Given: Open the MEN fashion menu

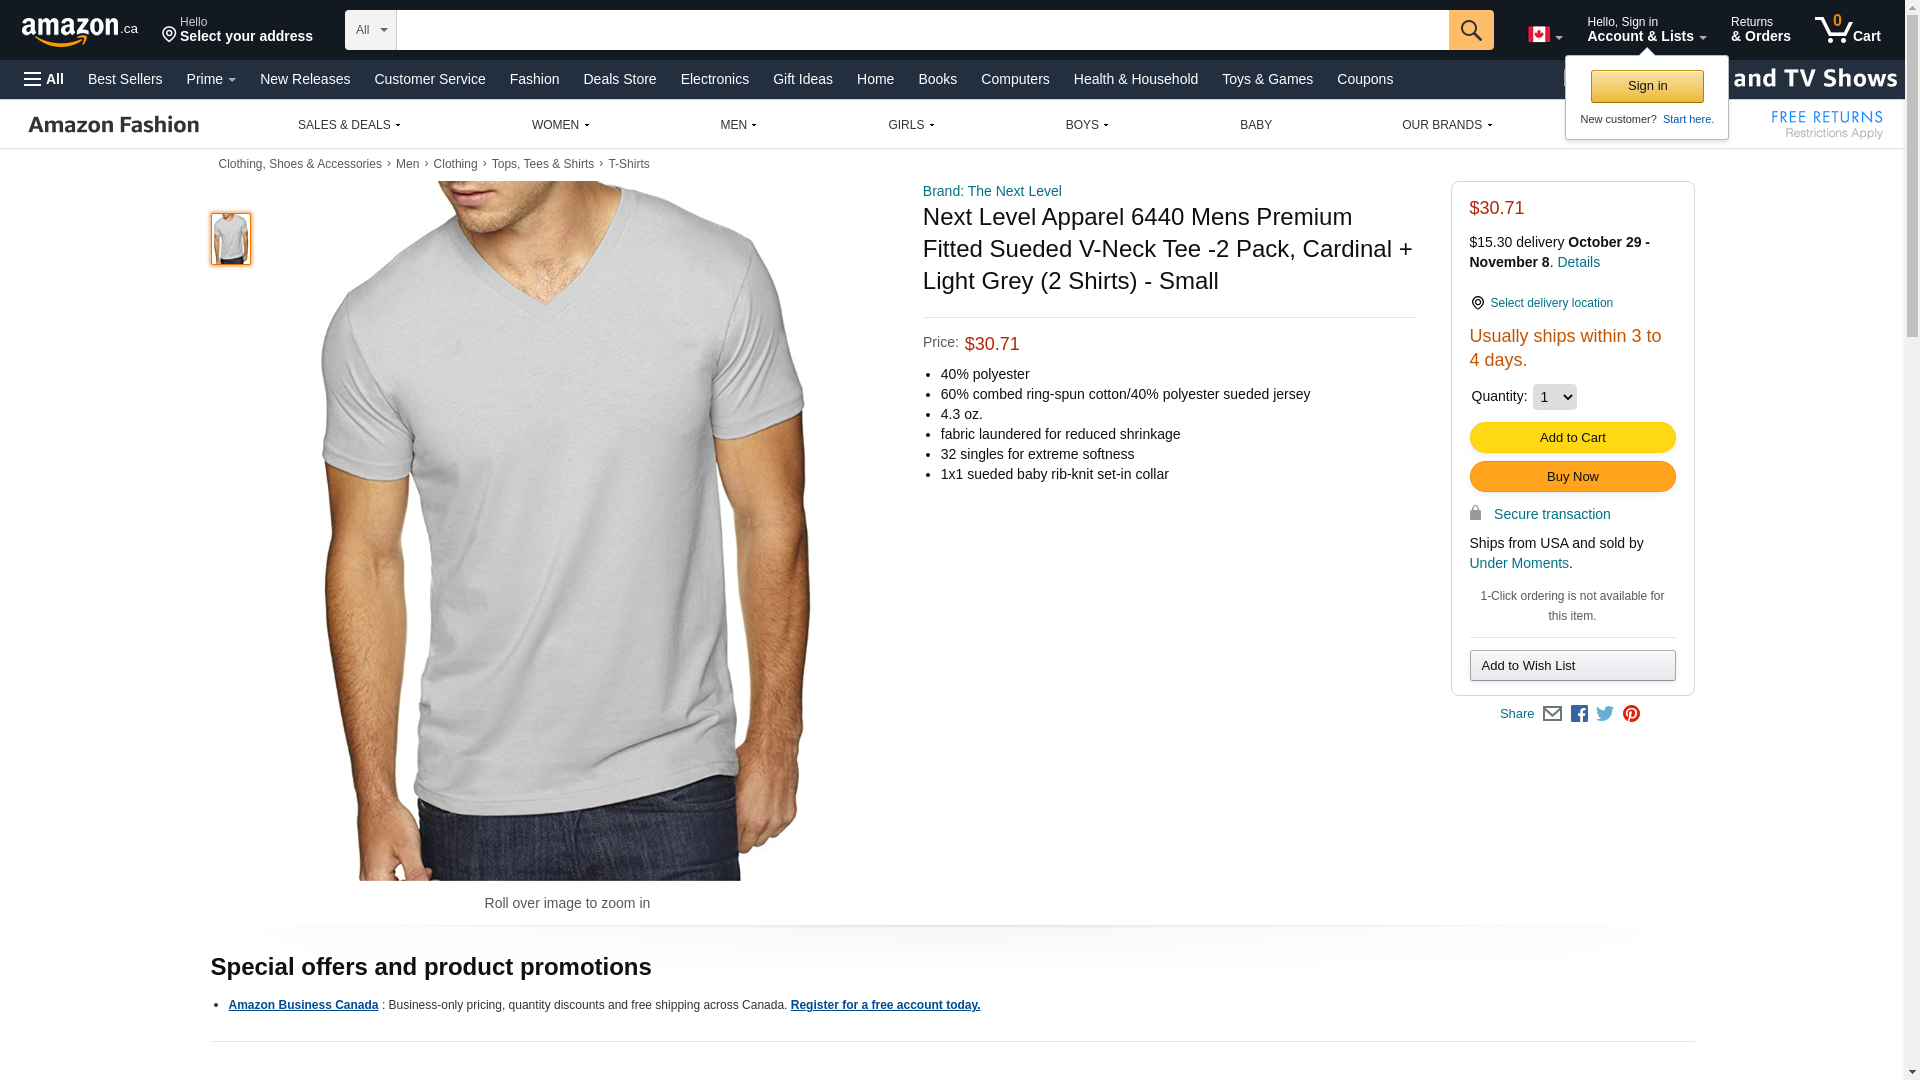Looking at the screenshot, I should (x=738, y=125).
